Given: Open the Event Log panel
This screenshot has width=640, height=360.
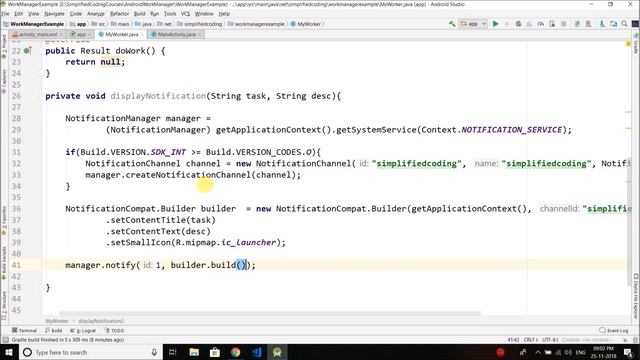Looking at the screenshot, I should [614, 331].
